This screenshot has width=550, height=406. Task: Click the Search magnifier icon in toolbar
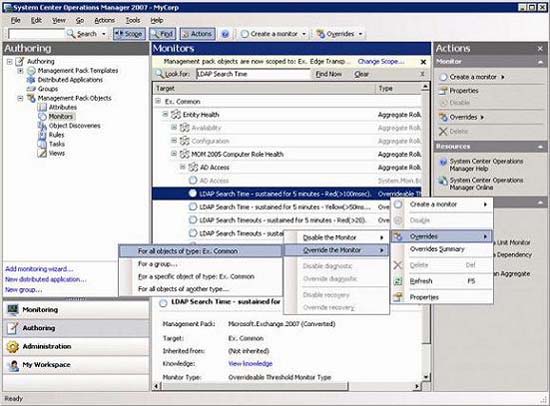(71, 34)
